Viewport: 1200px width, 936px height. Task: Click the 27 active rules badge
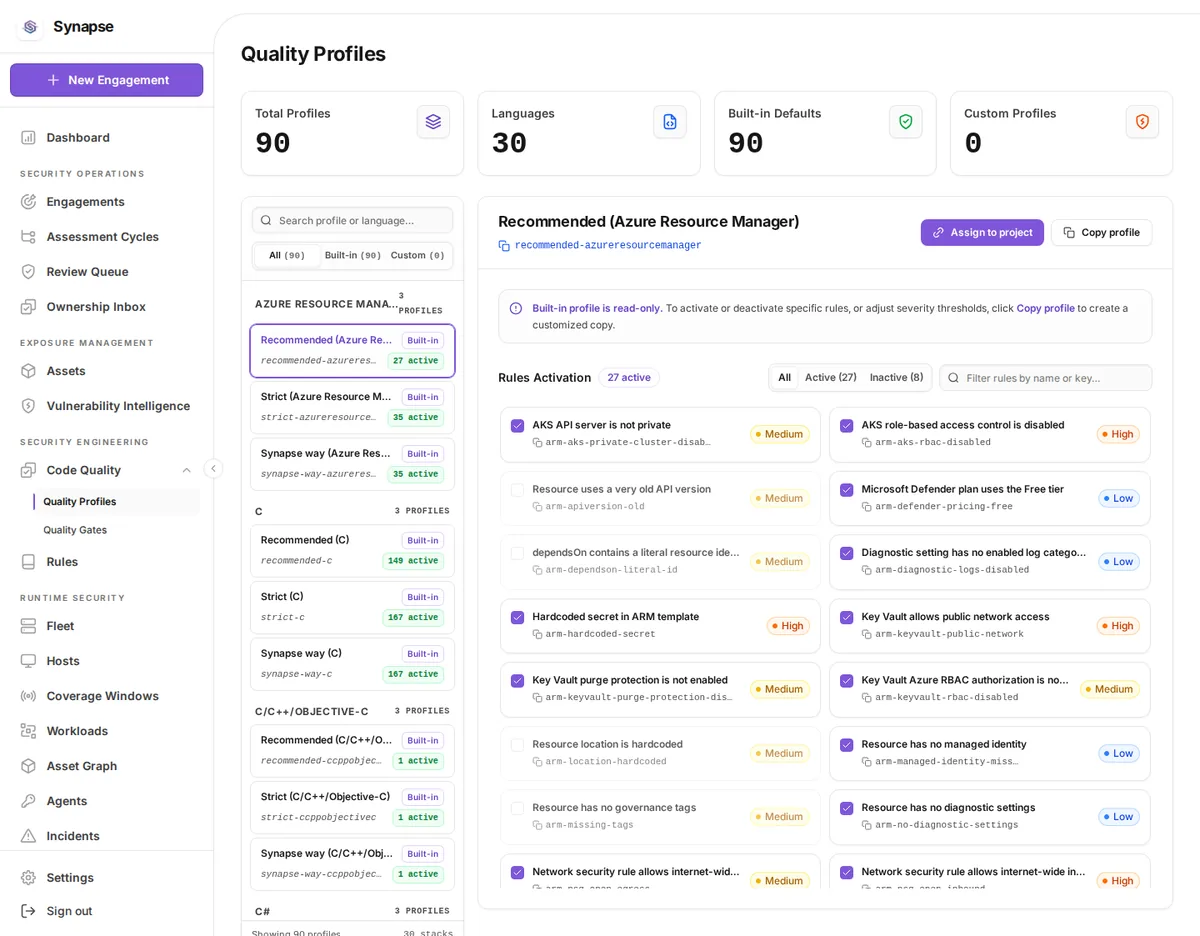(628, 377)
